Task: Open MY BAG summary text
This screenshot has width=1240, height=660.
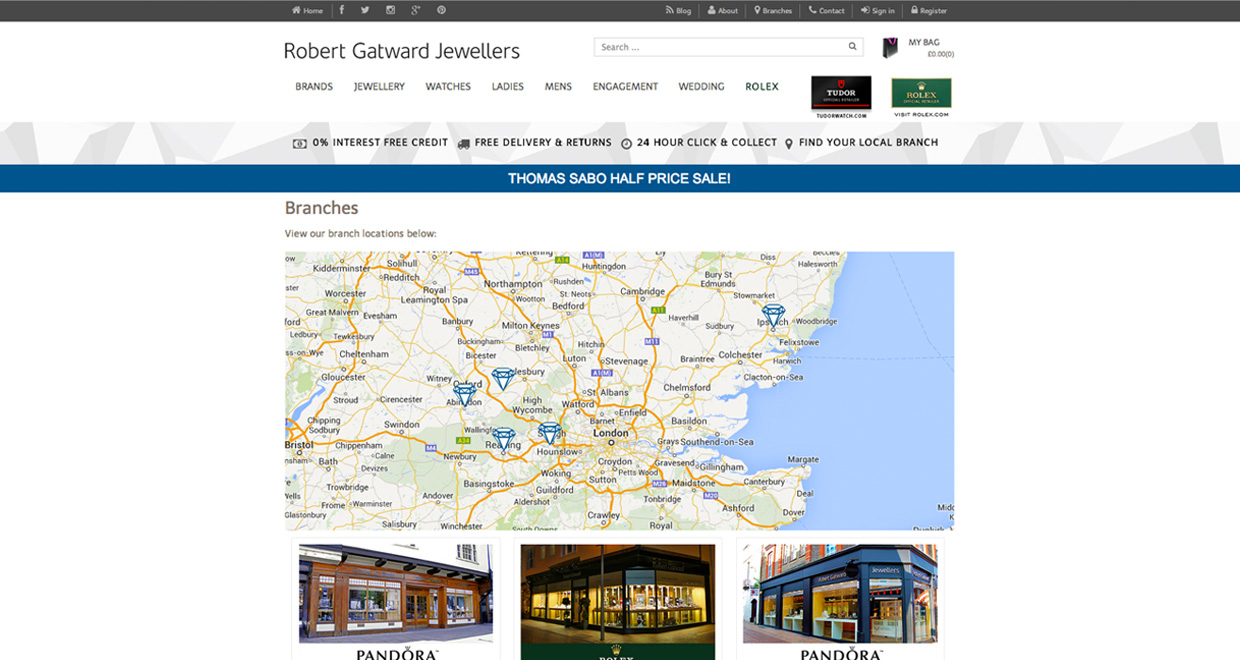Action: 931,48
